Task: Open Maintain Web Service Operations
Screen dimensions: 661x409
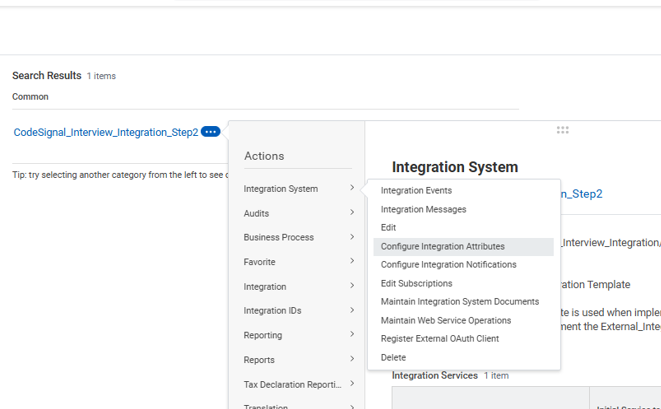Action: [464, 320]
